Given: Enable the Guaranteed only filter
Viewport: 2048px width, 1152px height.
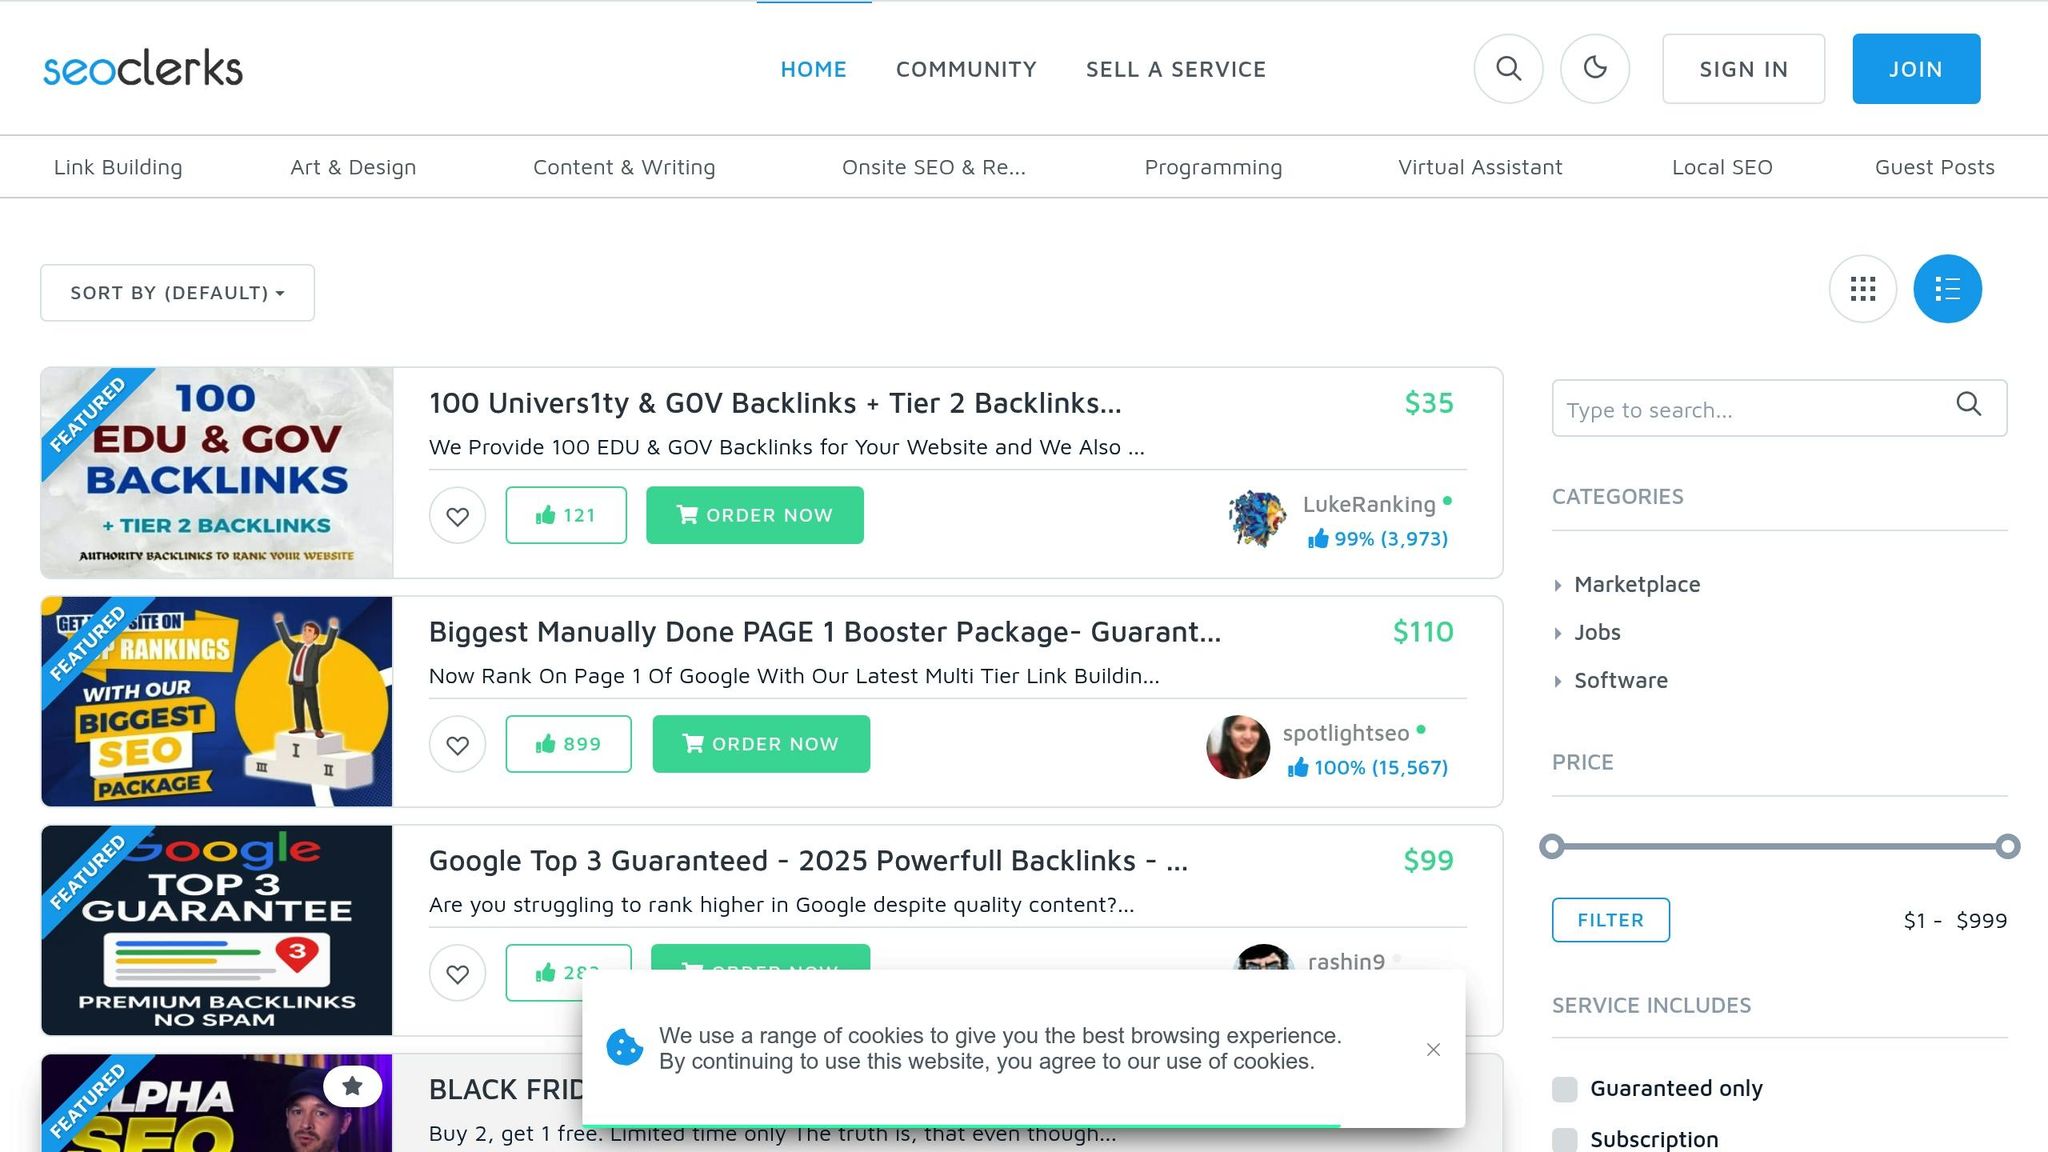Looking at the screenshot, I should pos(1564,1088).
